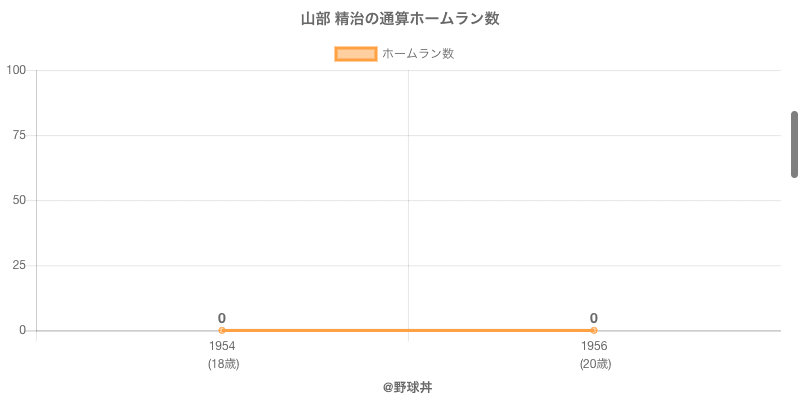Image resolution: width=800 pixels, height=400 pixels.
Task: Click the vertical gridline at chart center
Action: 408,200
